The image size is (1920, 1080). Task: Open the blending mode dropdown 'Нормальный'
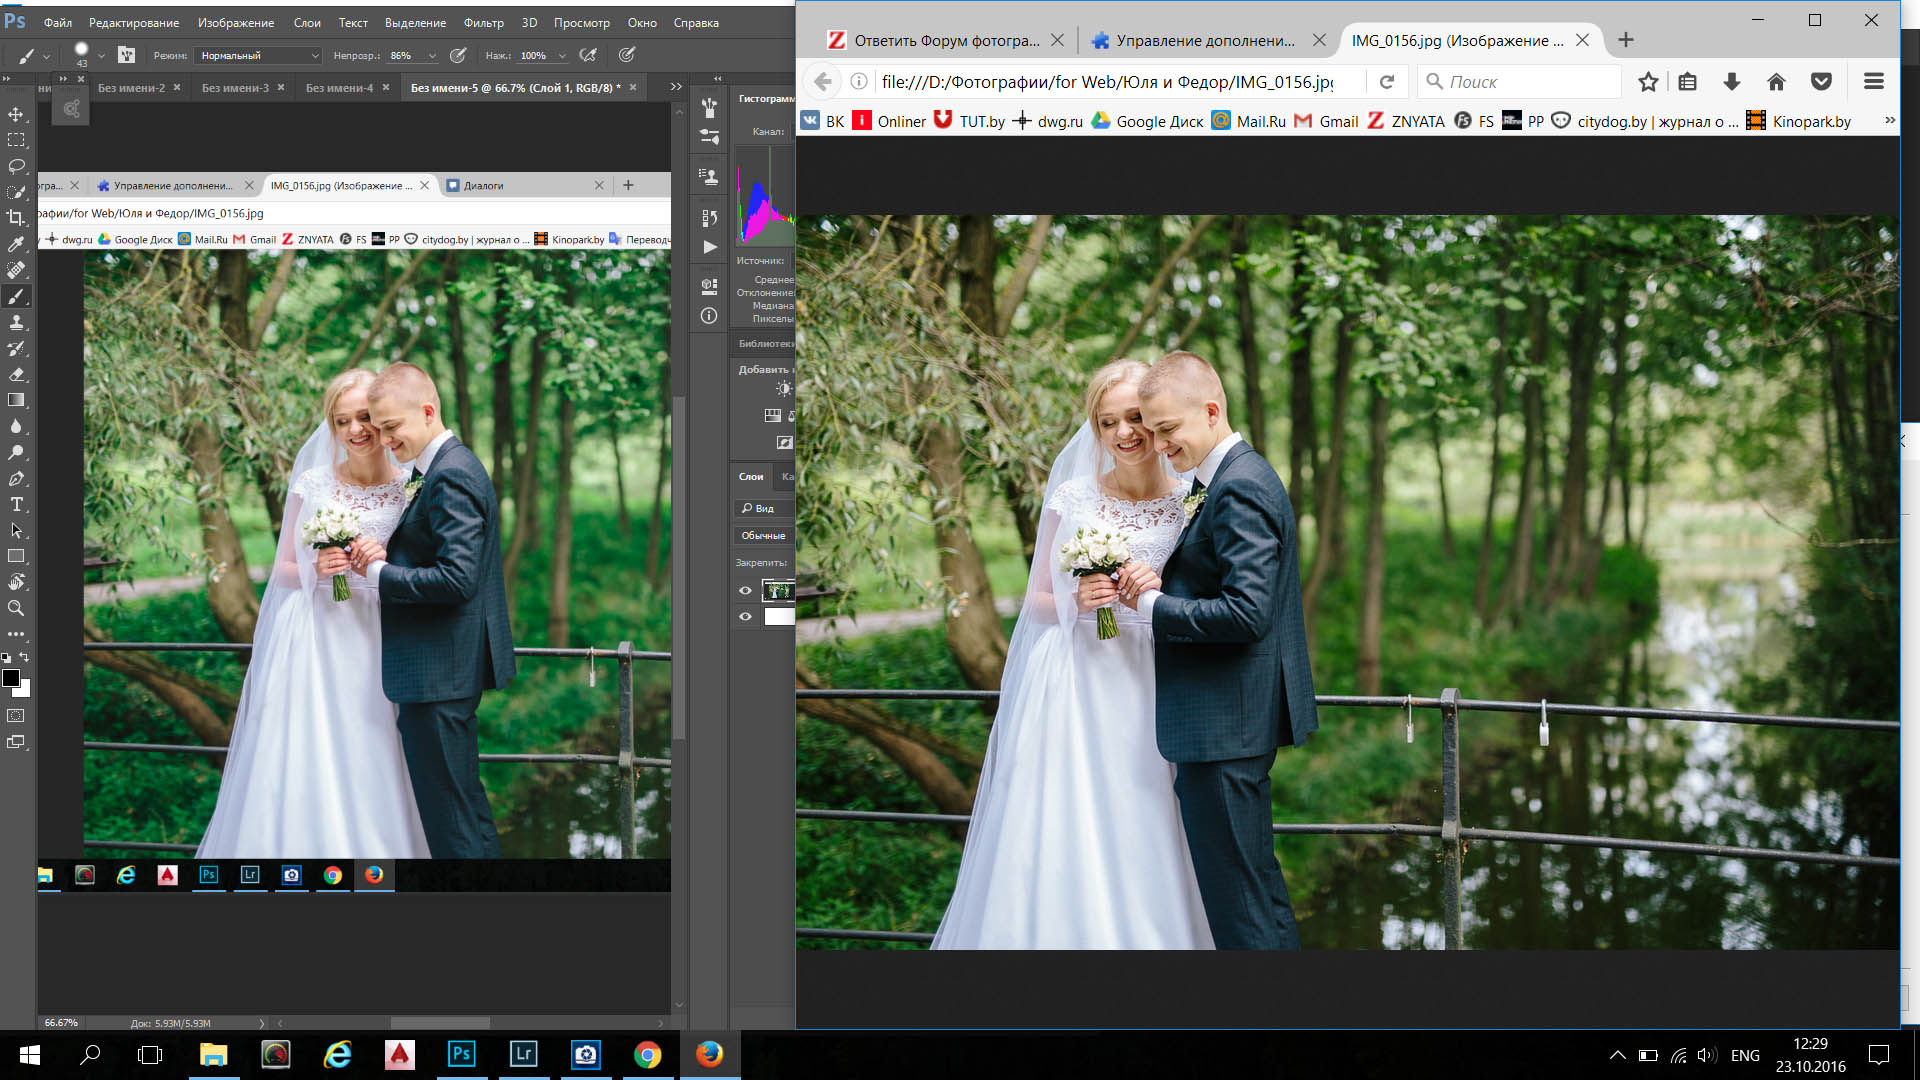258,56
